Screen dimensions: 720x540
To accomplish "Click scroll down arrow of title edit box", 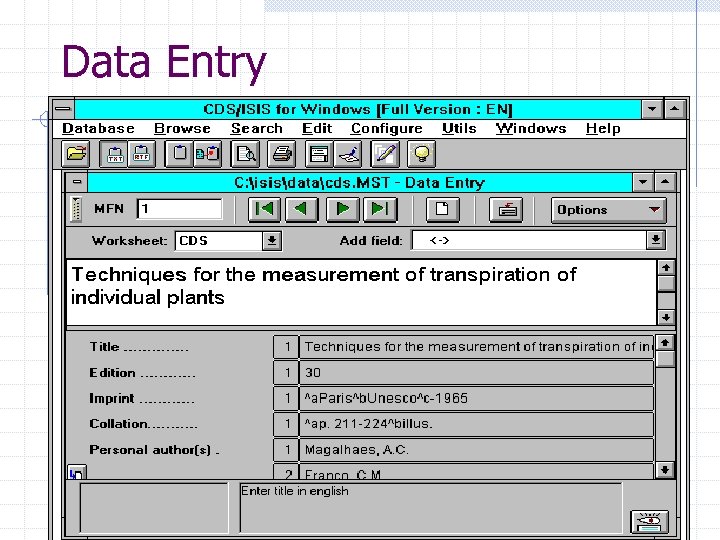I will [666, 317].
